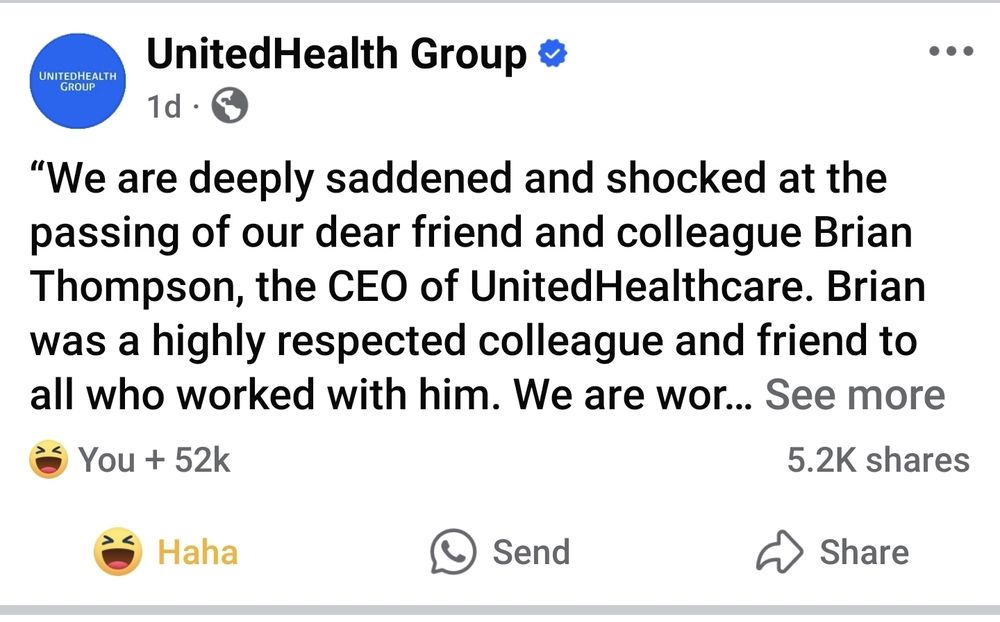Toggle the Haha reaction emoji button
This screenshot has width=1000, height=622.
point(118,552)
